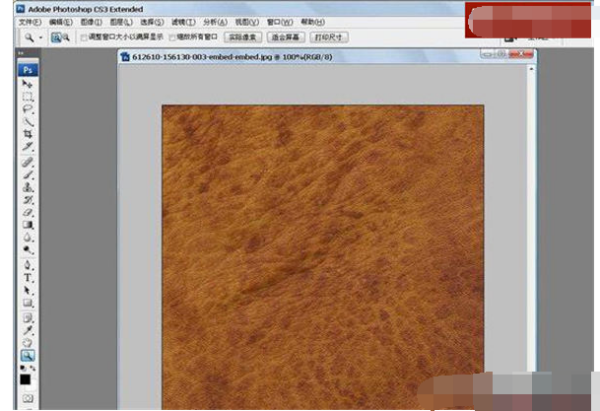Select the Path Selection tool
Image resolution: width=600 pixels, height=411 pixels.
click(28, 290)
